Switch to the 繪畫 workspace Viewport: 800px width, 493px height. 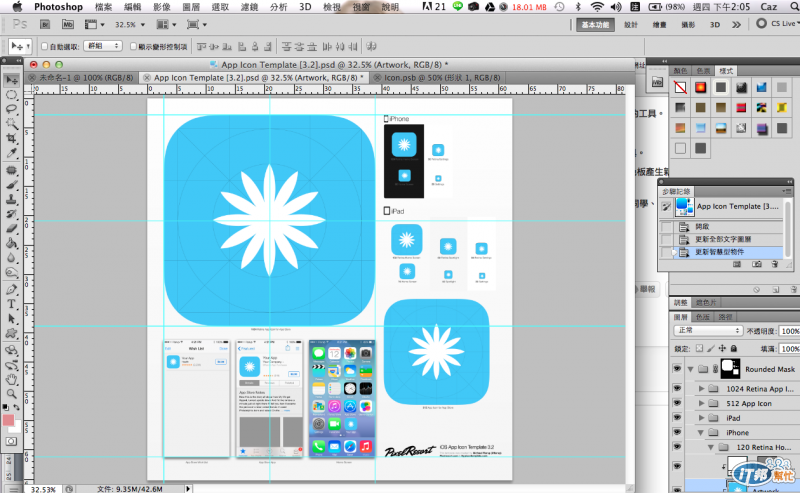[659, 24]
